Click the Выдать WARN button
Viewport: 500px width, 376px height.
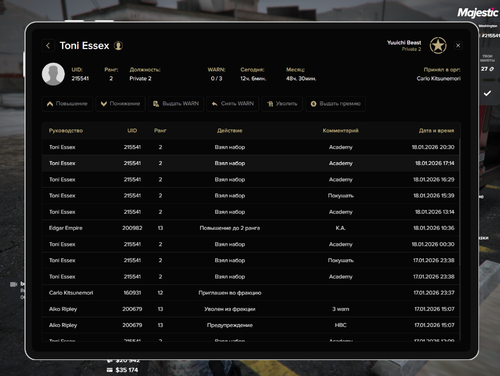(176, 104)
